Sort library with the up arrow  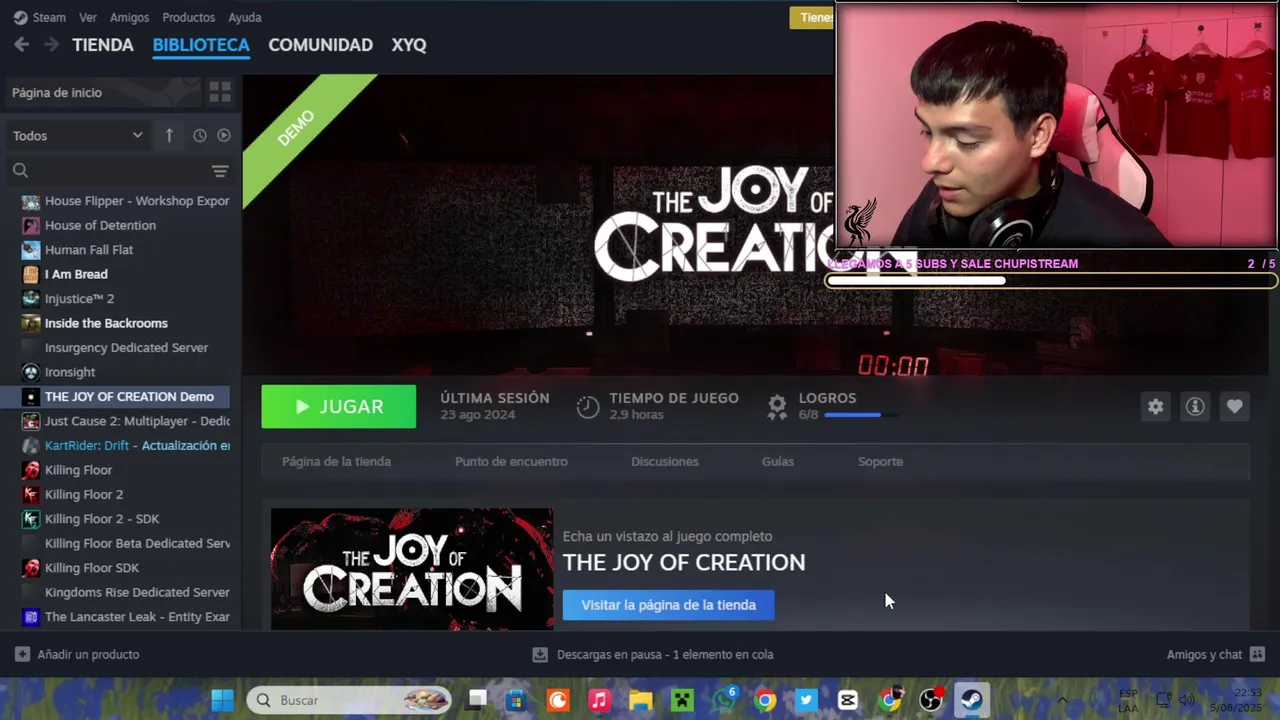pyautogui.click(x=169, y=135)
